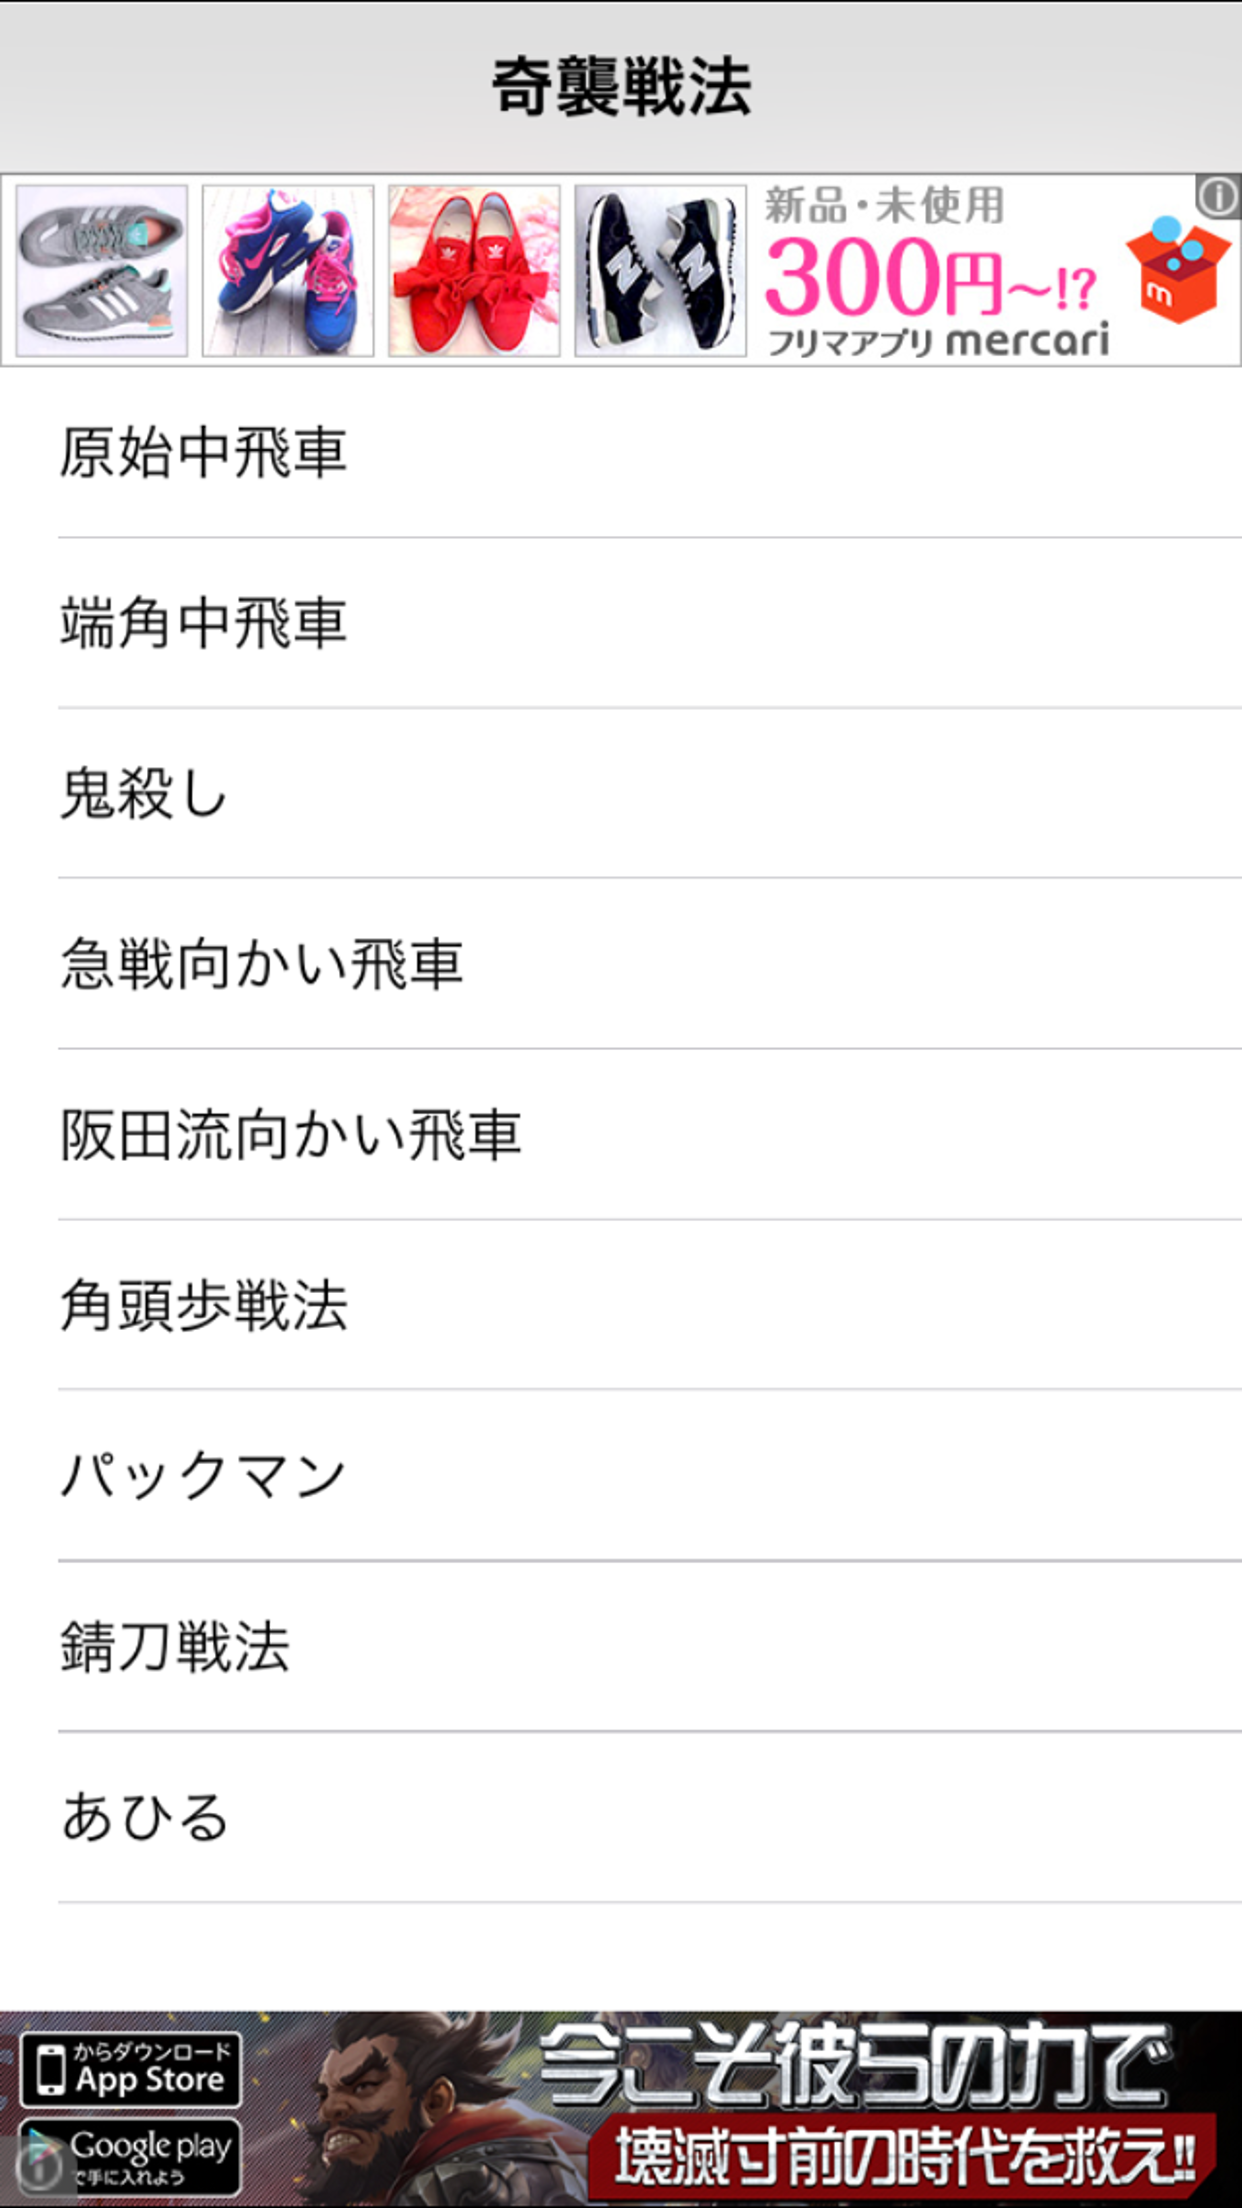The width and height of the screenshot is (1242, 2208).
Task: Tap the Google Play badge
Action: 130,2154
